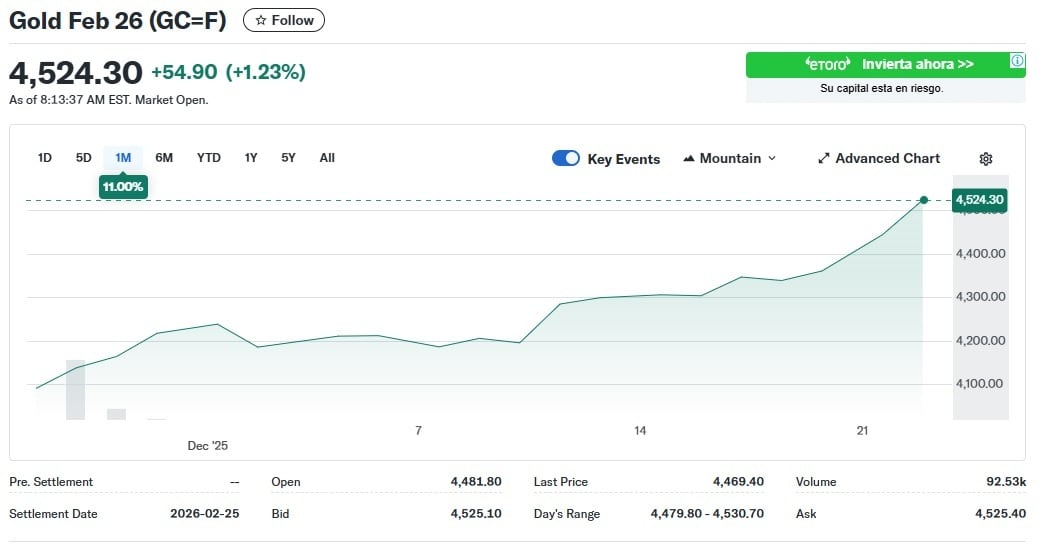The image size is (1039, 549).
Task: Show the All time range
Action: click(x=327, y=158)
